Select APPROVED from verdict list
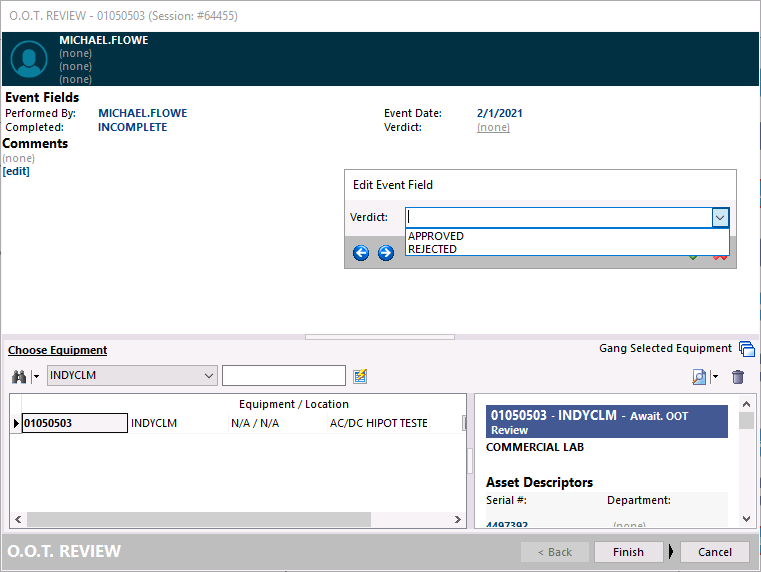The width and height of the screenshot is (761, 572). point(436,236)
